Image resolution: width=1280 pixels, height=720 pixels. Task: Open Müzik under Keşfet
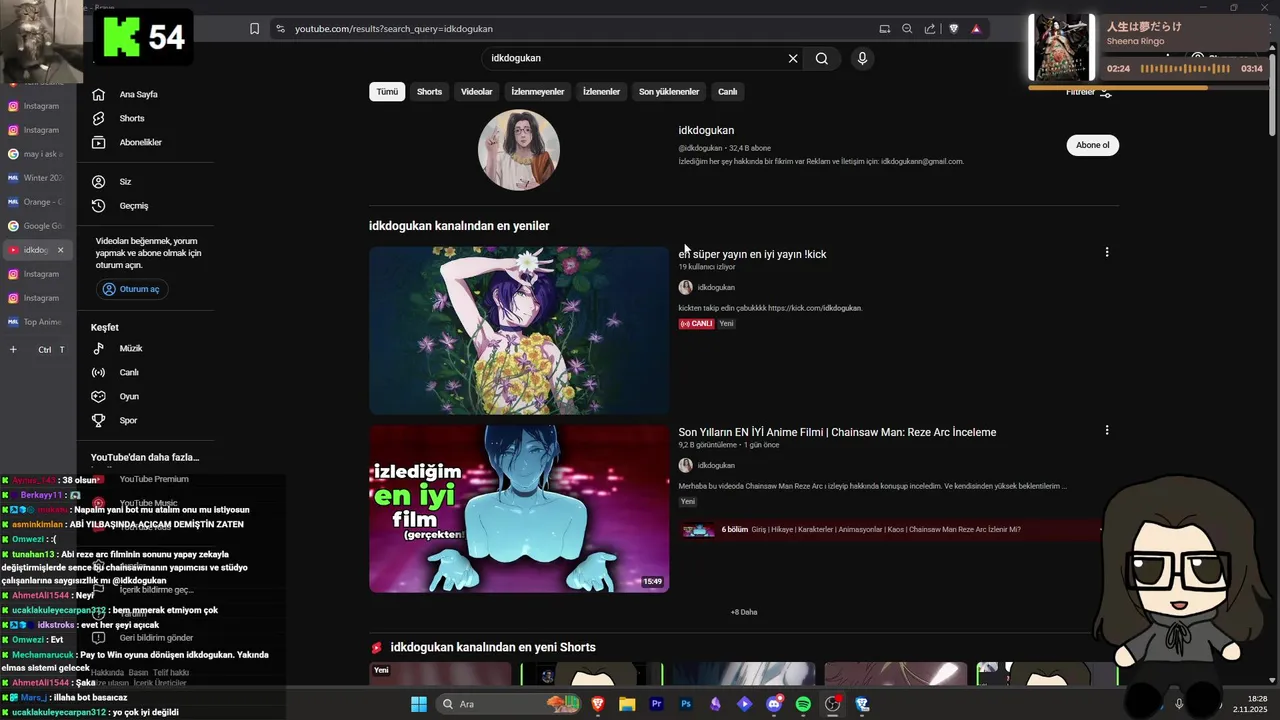tap(131, 349)
